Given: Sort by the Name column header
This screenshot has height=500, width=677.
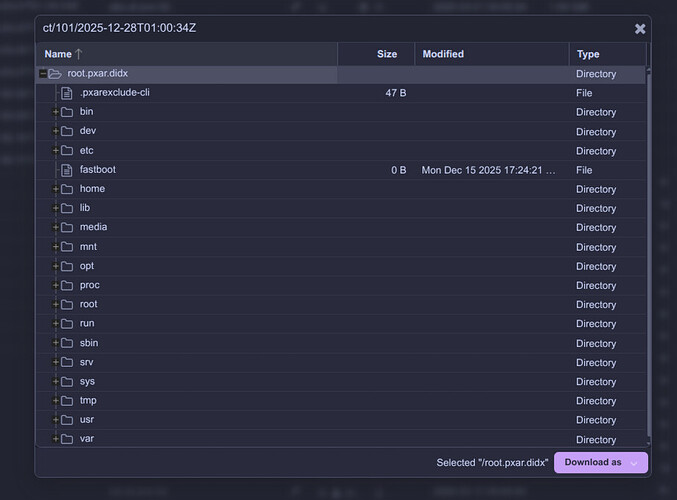Looking at the screenshot, I should pyautogui.click(x=58, y=54).
